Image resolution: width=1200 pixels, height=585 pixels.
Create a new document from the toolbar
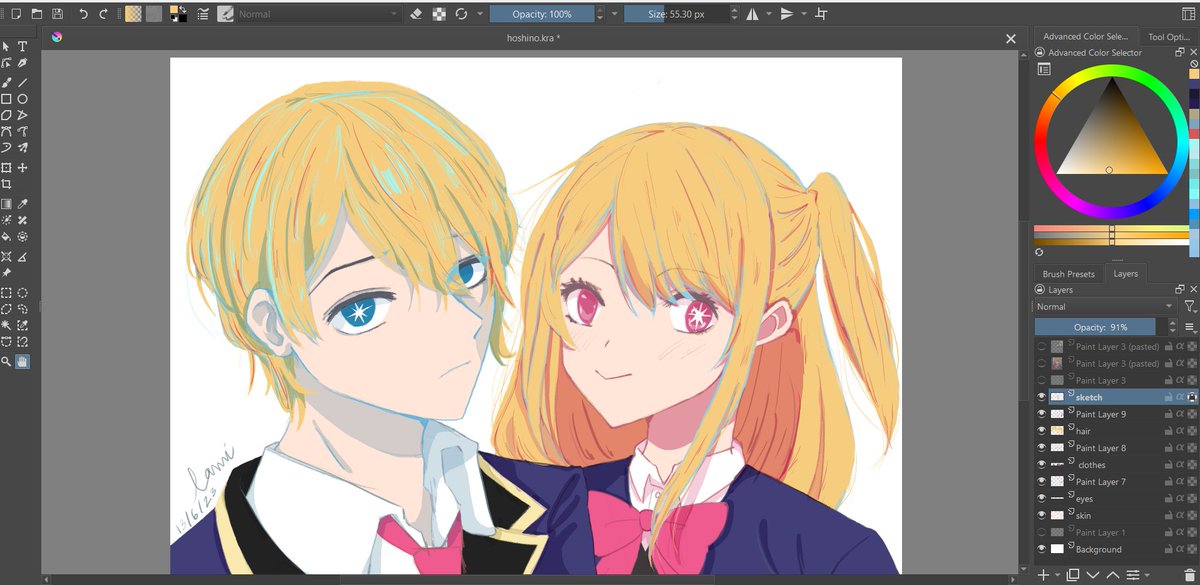click(x=14, y=14)
